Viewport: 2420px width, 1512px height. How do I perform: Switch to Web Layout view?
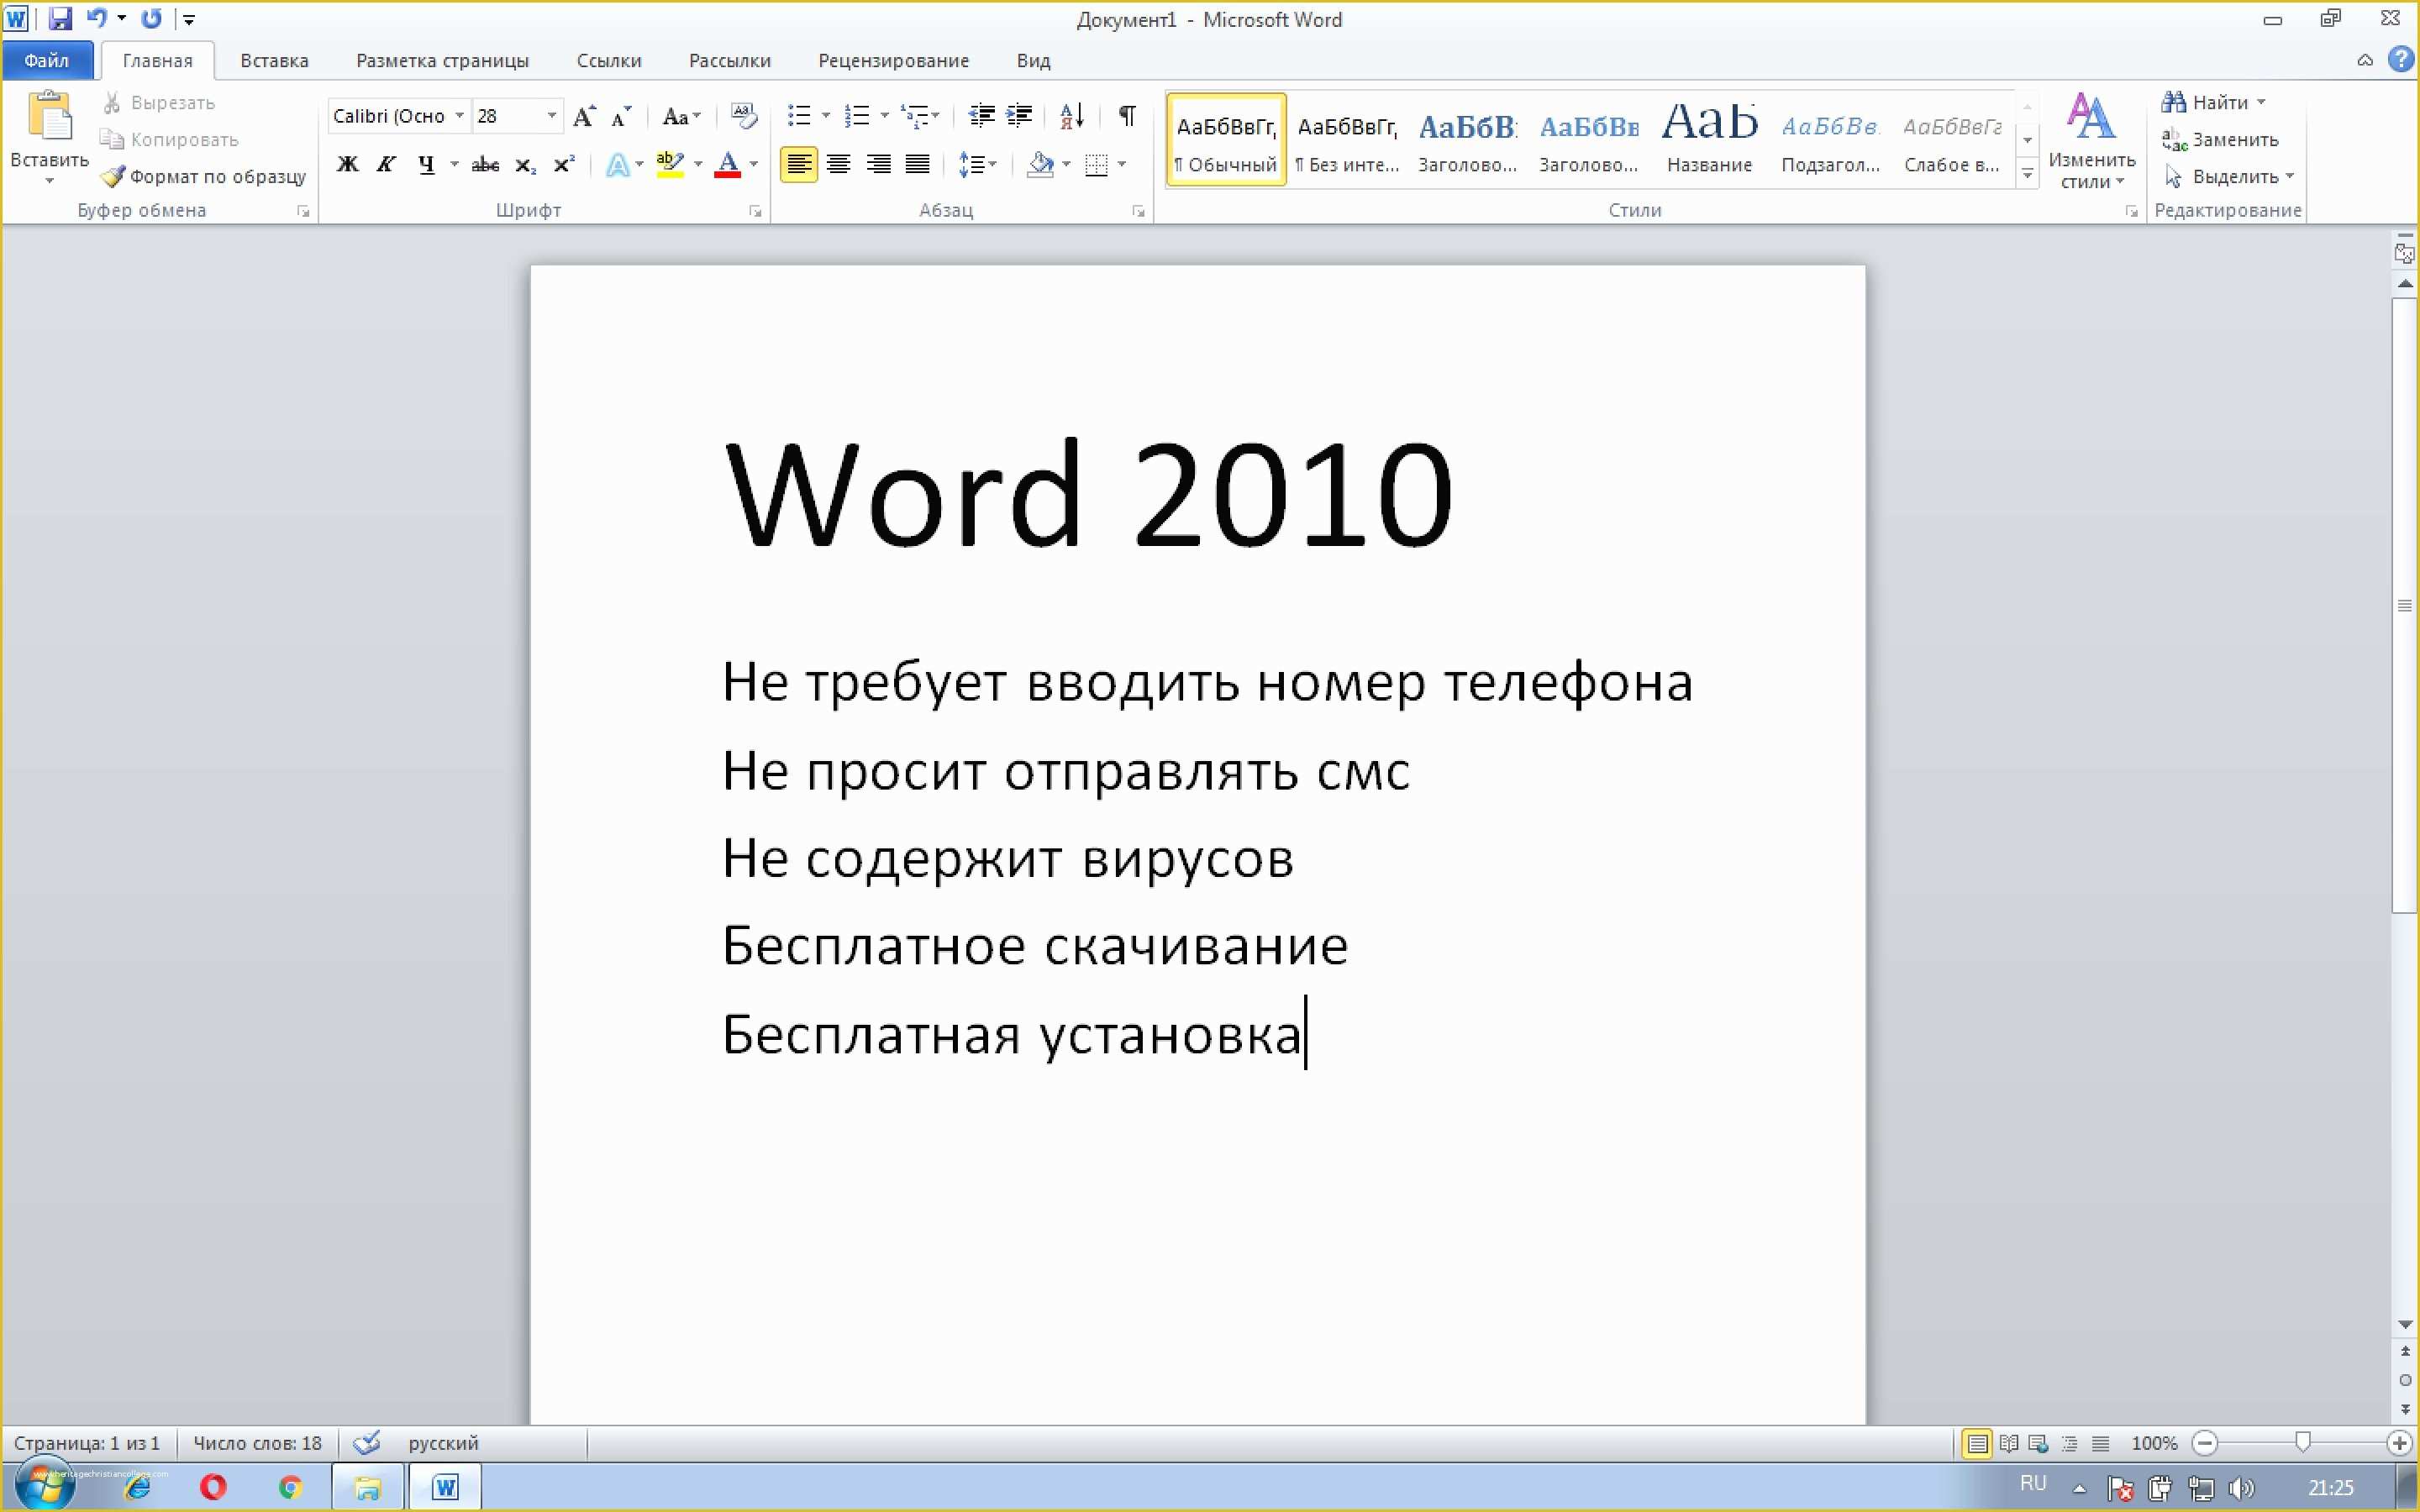pos(2038,1443)
